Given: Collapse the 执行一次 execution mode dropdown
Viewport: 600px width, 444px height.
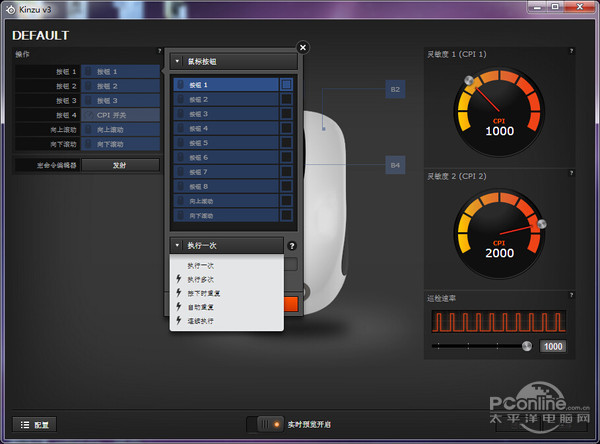Looking at the screenshot, I should click(227, 246).
